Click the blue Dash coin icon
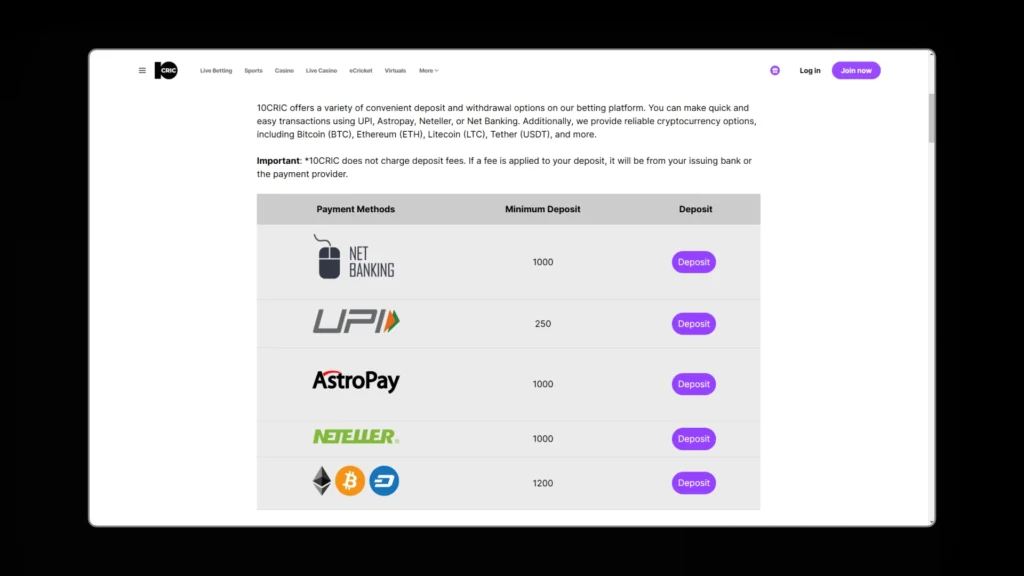This screenshot has height=576, width=1024. [384, 481]
